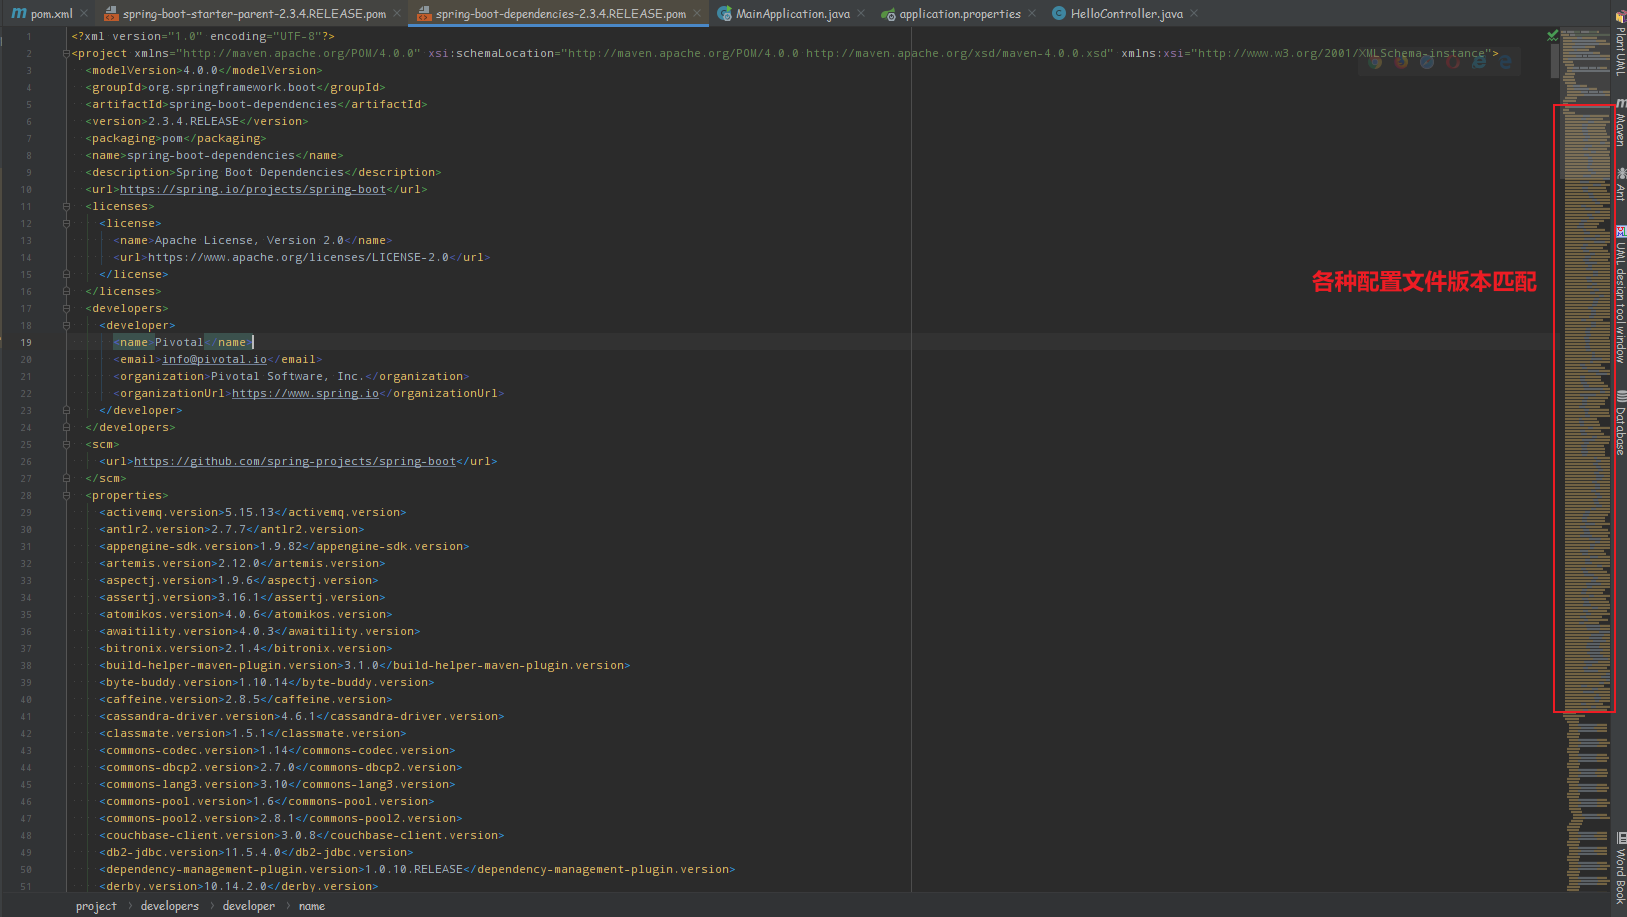Close the application.properties tab
Screen dimensions: 1627x917
[1032, 13]
